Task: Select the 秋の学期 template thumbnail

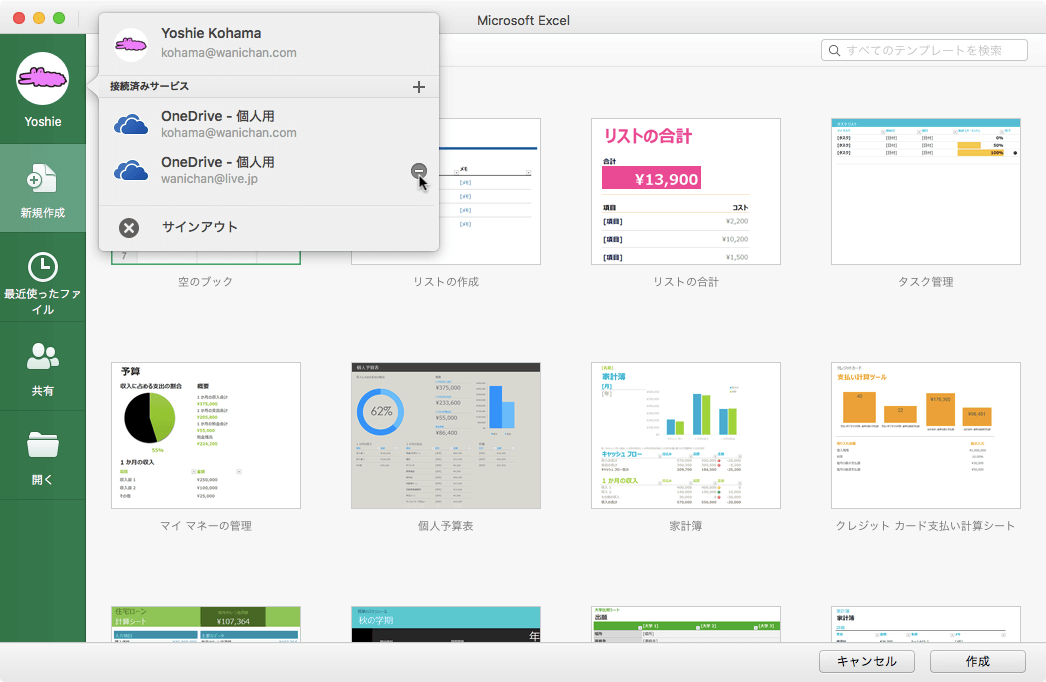Action: point(446,624)
